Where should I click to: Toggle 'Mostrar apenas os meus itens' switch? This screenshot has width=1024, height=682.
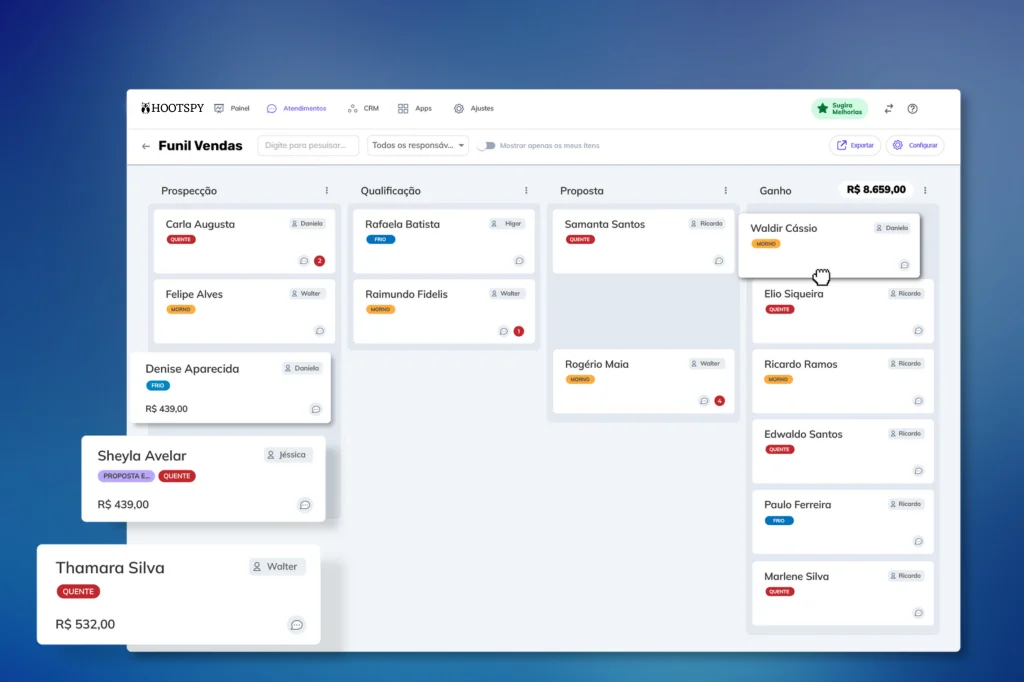(x=486, y=146)
